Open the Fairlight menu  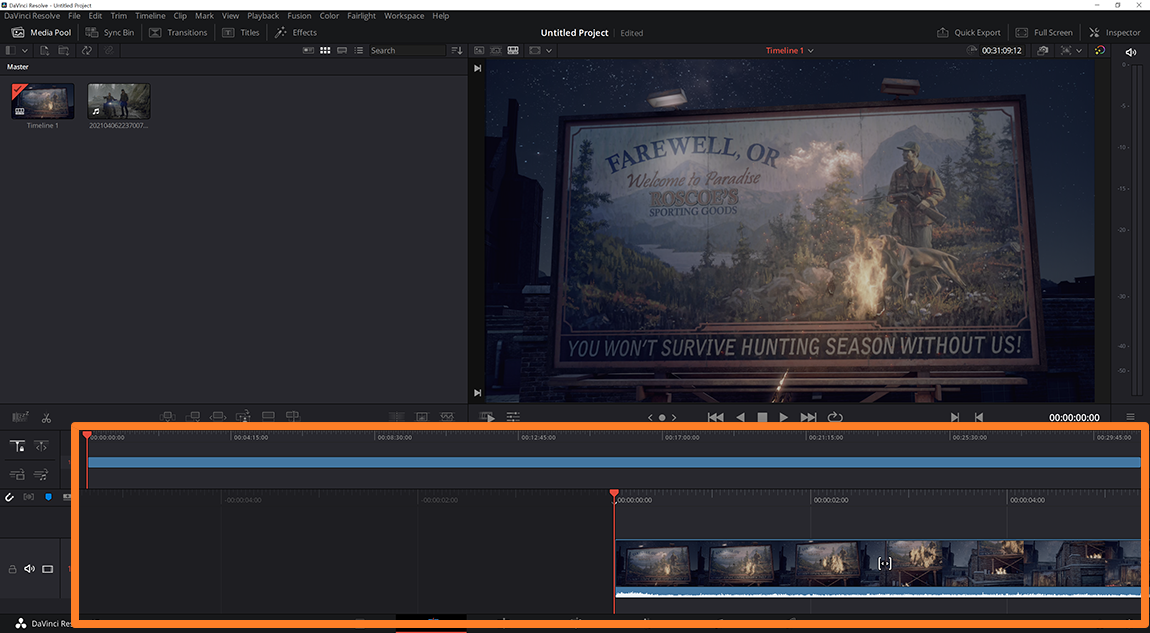pos(361,15)
